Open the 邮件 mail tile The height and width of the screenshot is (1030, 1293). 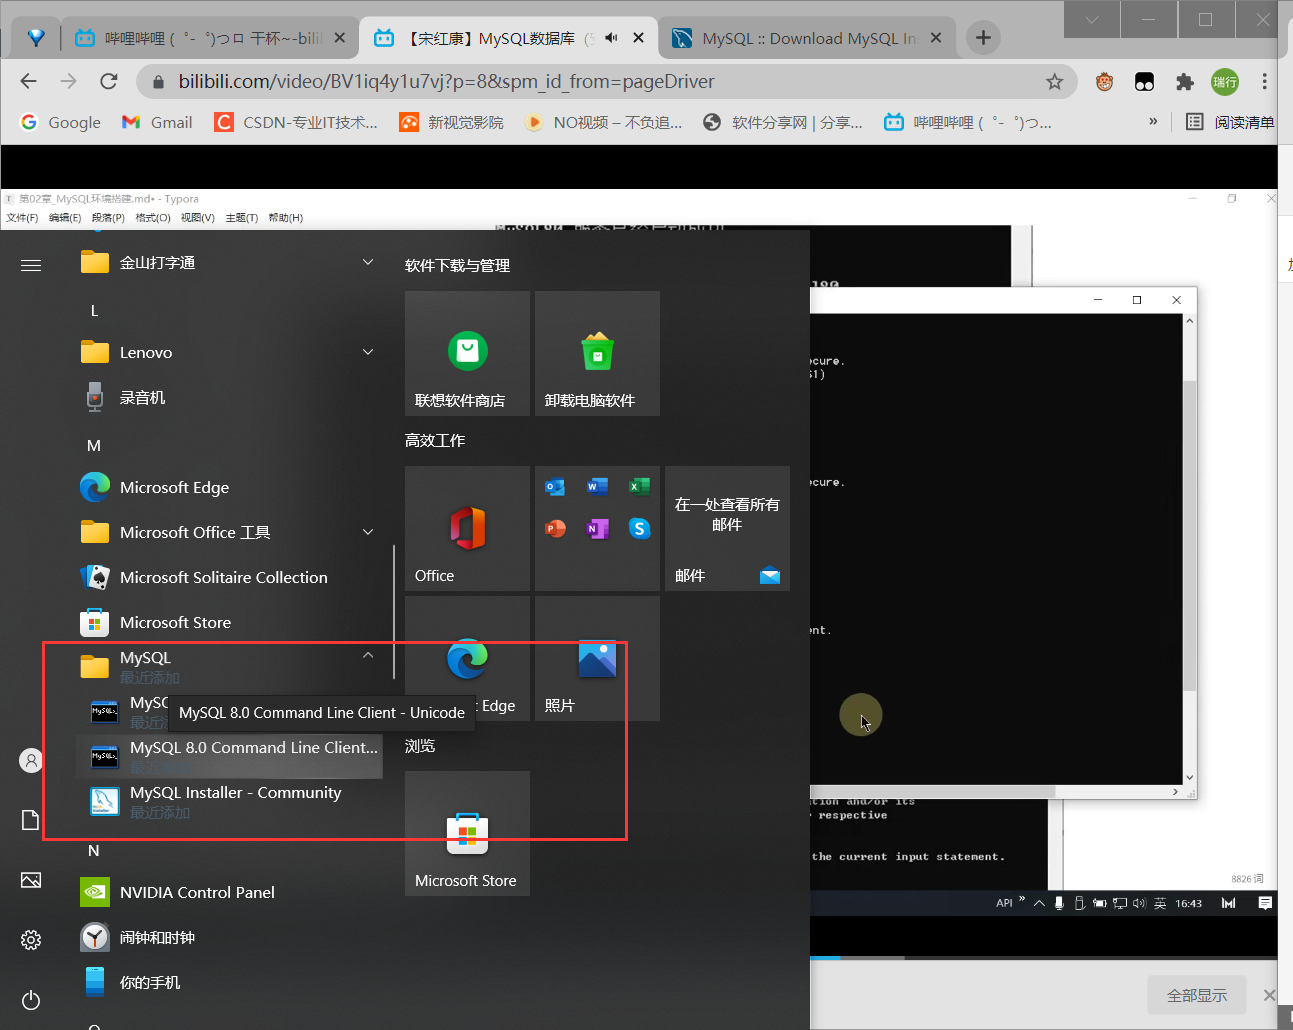(727, 528)
